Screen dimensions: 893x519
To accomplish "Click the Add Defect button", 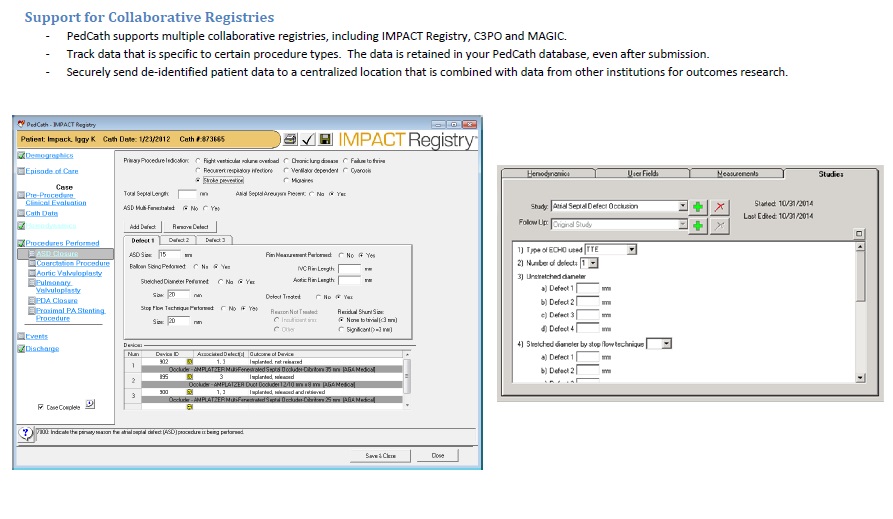I will [142, 227].
